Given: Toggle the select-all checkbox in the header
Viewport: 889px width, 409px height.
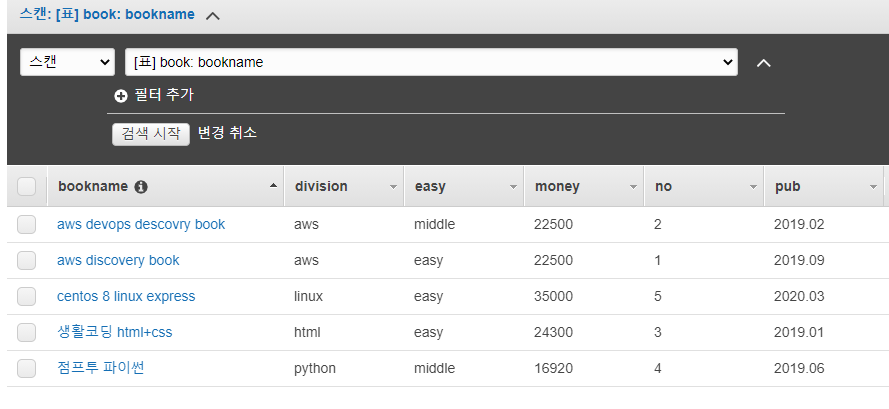Looking at the screenshot, I should coord(27,187).
